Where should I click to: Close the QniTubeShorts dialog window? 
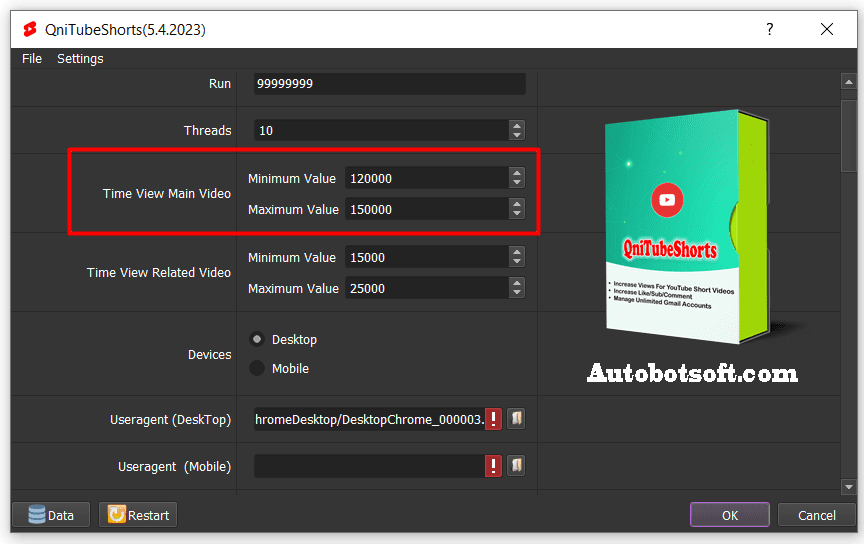click(827, 29)
